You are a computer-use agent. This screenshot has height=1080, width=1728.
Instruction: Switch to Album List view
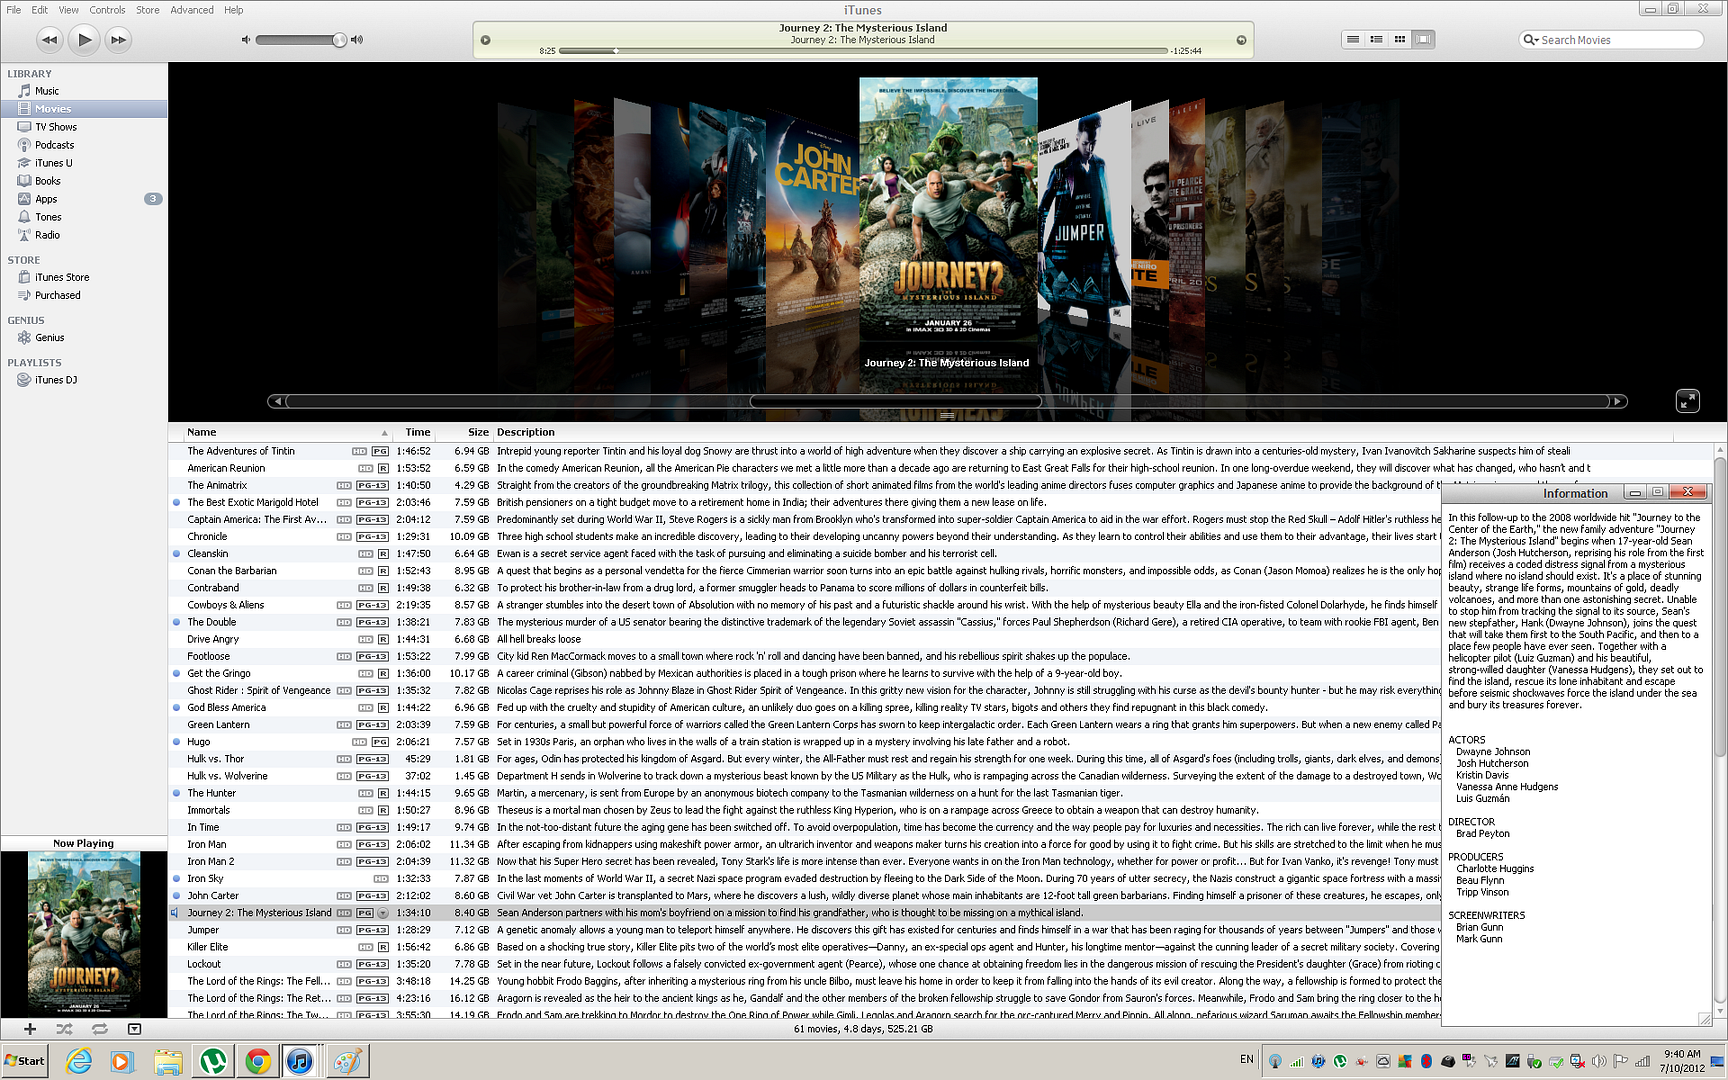[1376, 39]
